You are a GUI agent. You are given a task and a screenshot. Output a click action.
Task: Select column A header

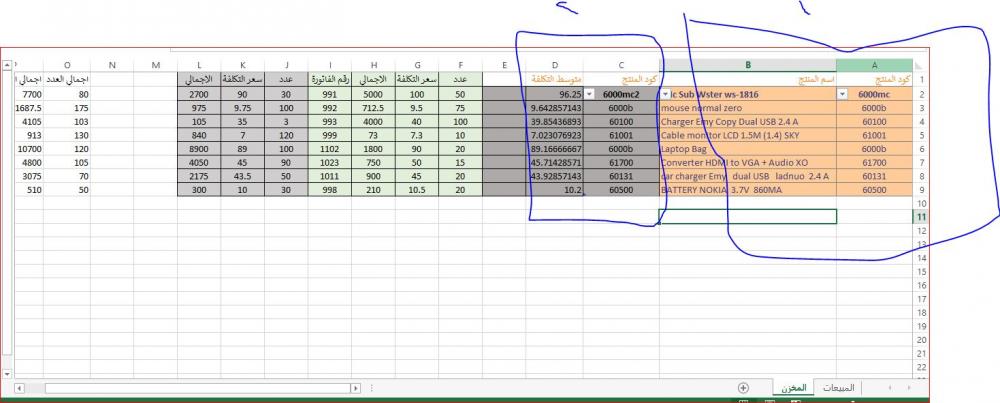874,65
